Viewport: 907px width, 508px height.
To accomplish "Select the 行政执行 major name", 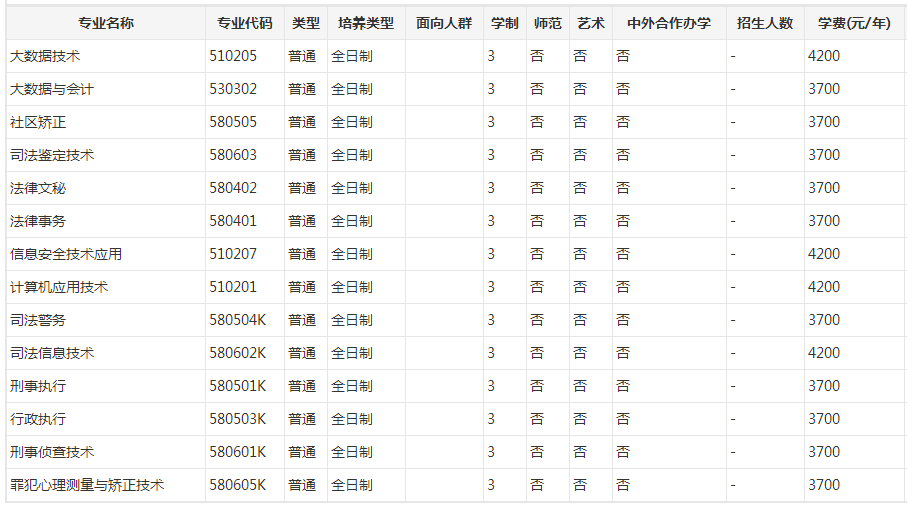I will coord(38,419).
